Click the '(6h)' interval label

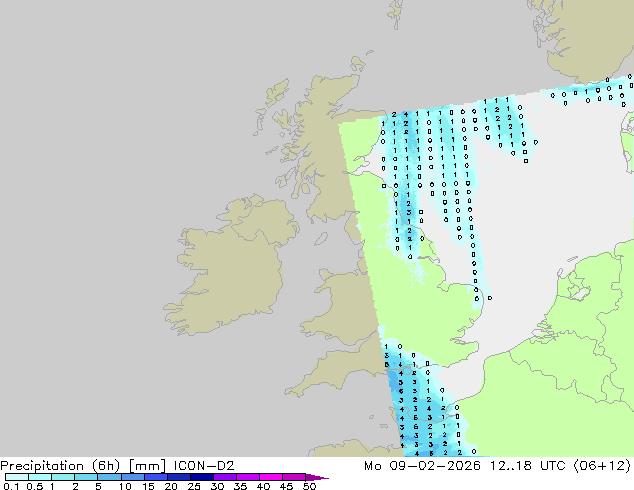point(106,466)
